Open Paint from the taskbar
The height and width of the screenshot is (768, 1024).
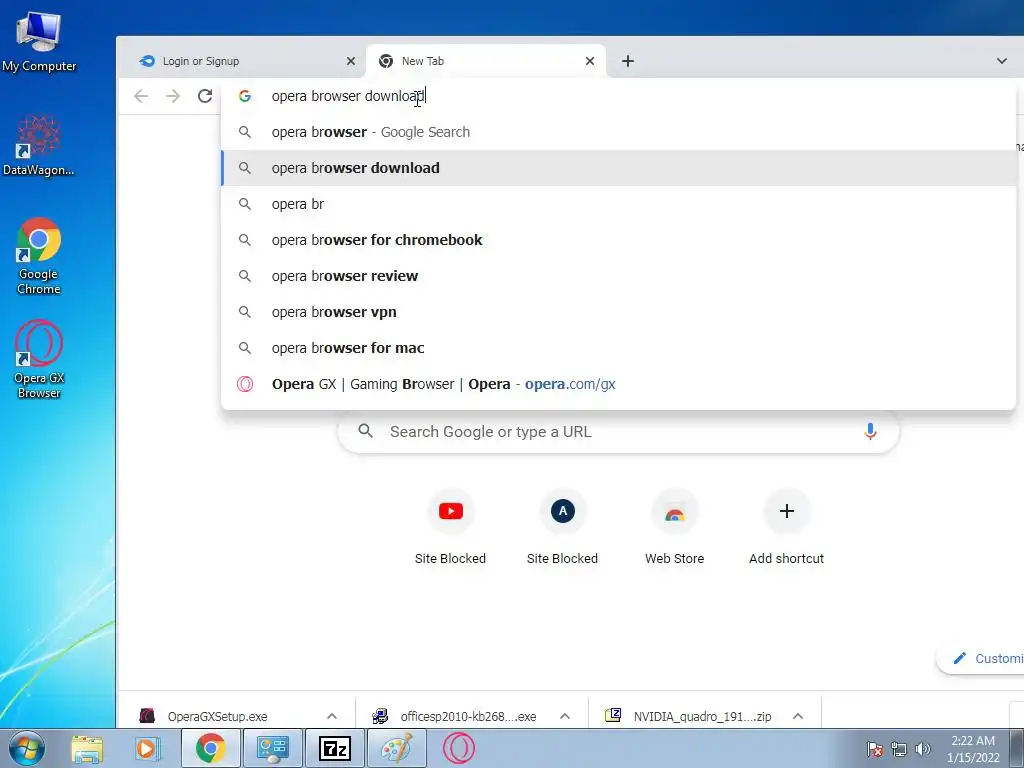396,748
